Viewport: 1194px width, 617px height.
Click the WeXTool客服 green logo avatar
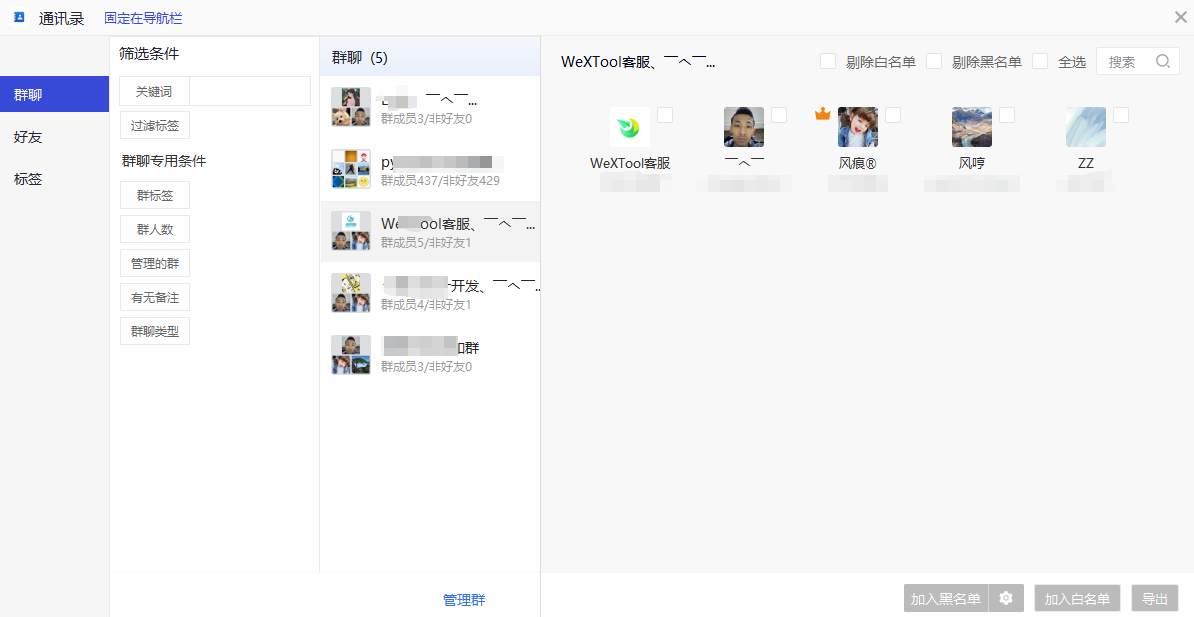point(629,128)
